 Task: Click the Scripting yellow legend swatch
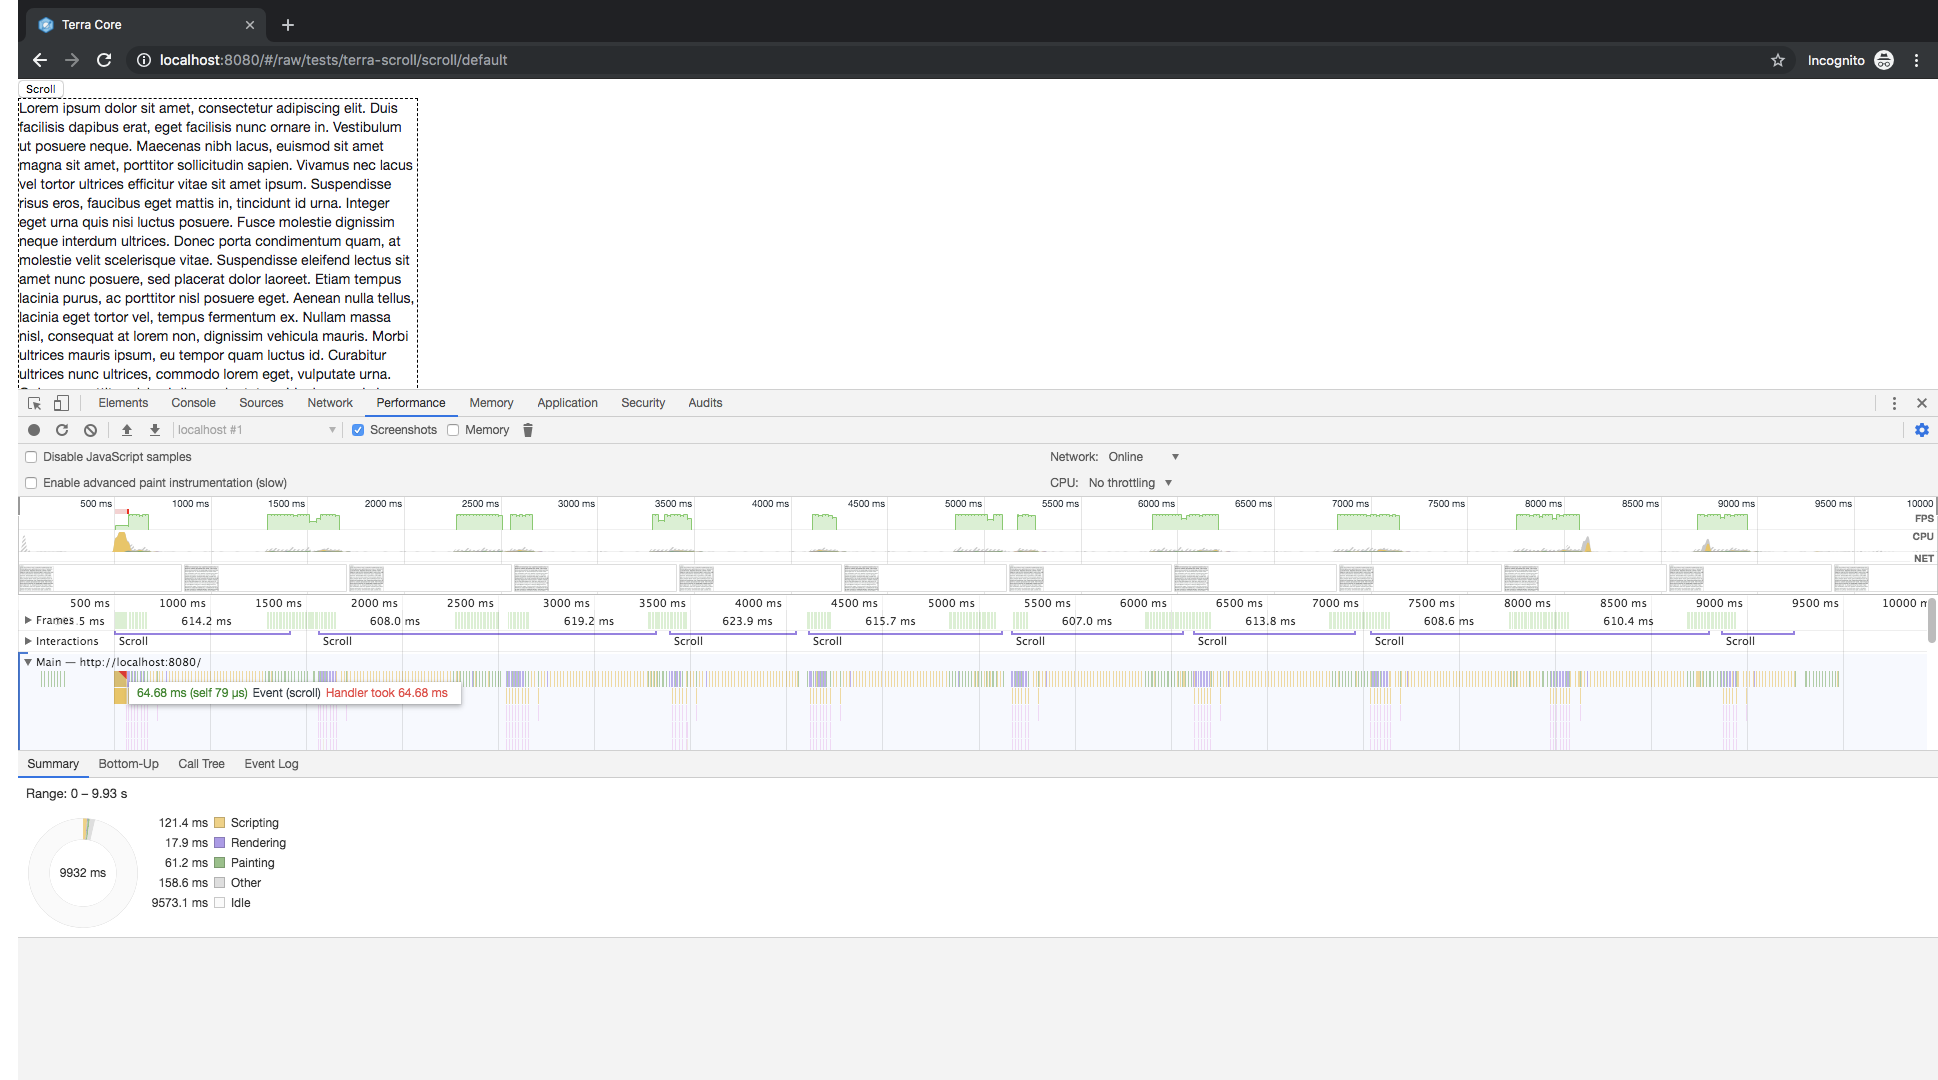(219, 823)
